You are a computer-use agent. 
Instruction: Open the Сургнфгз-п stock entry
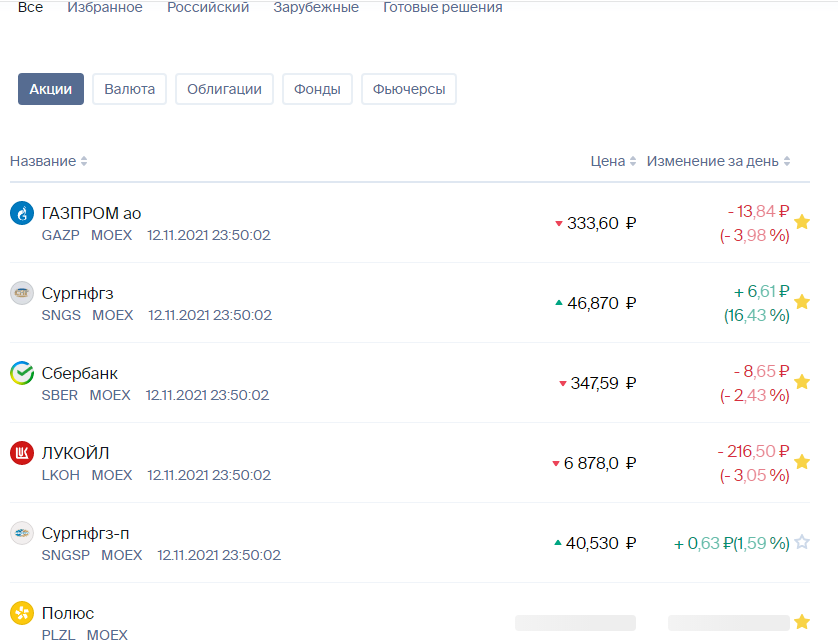pos(86,533)
